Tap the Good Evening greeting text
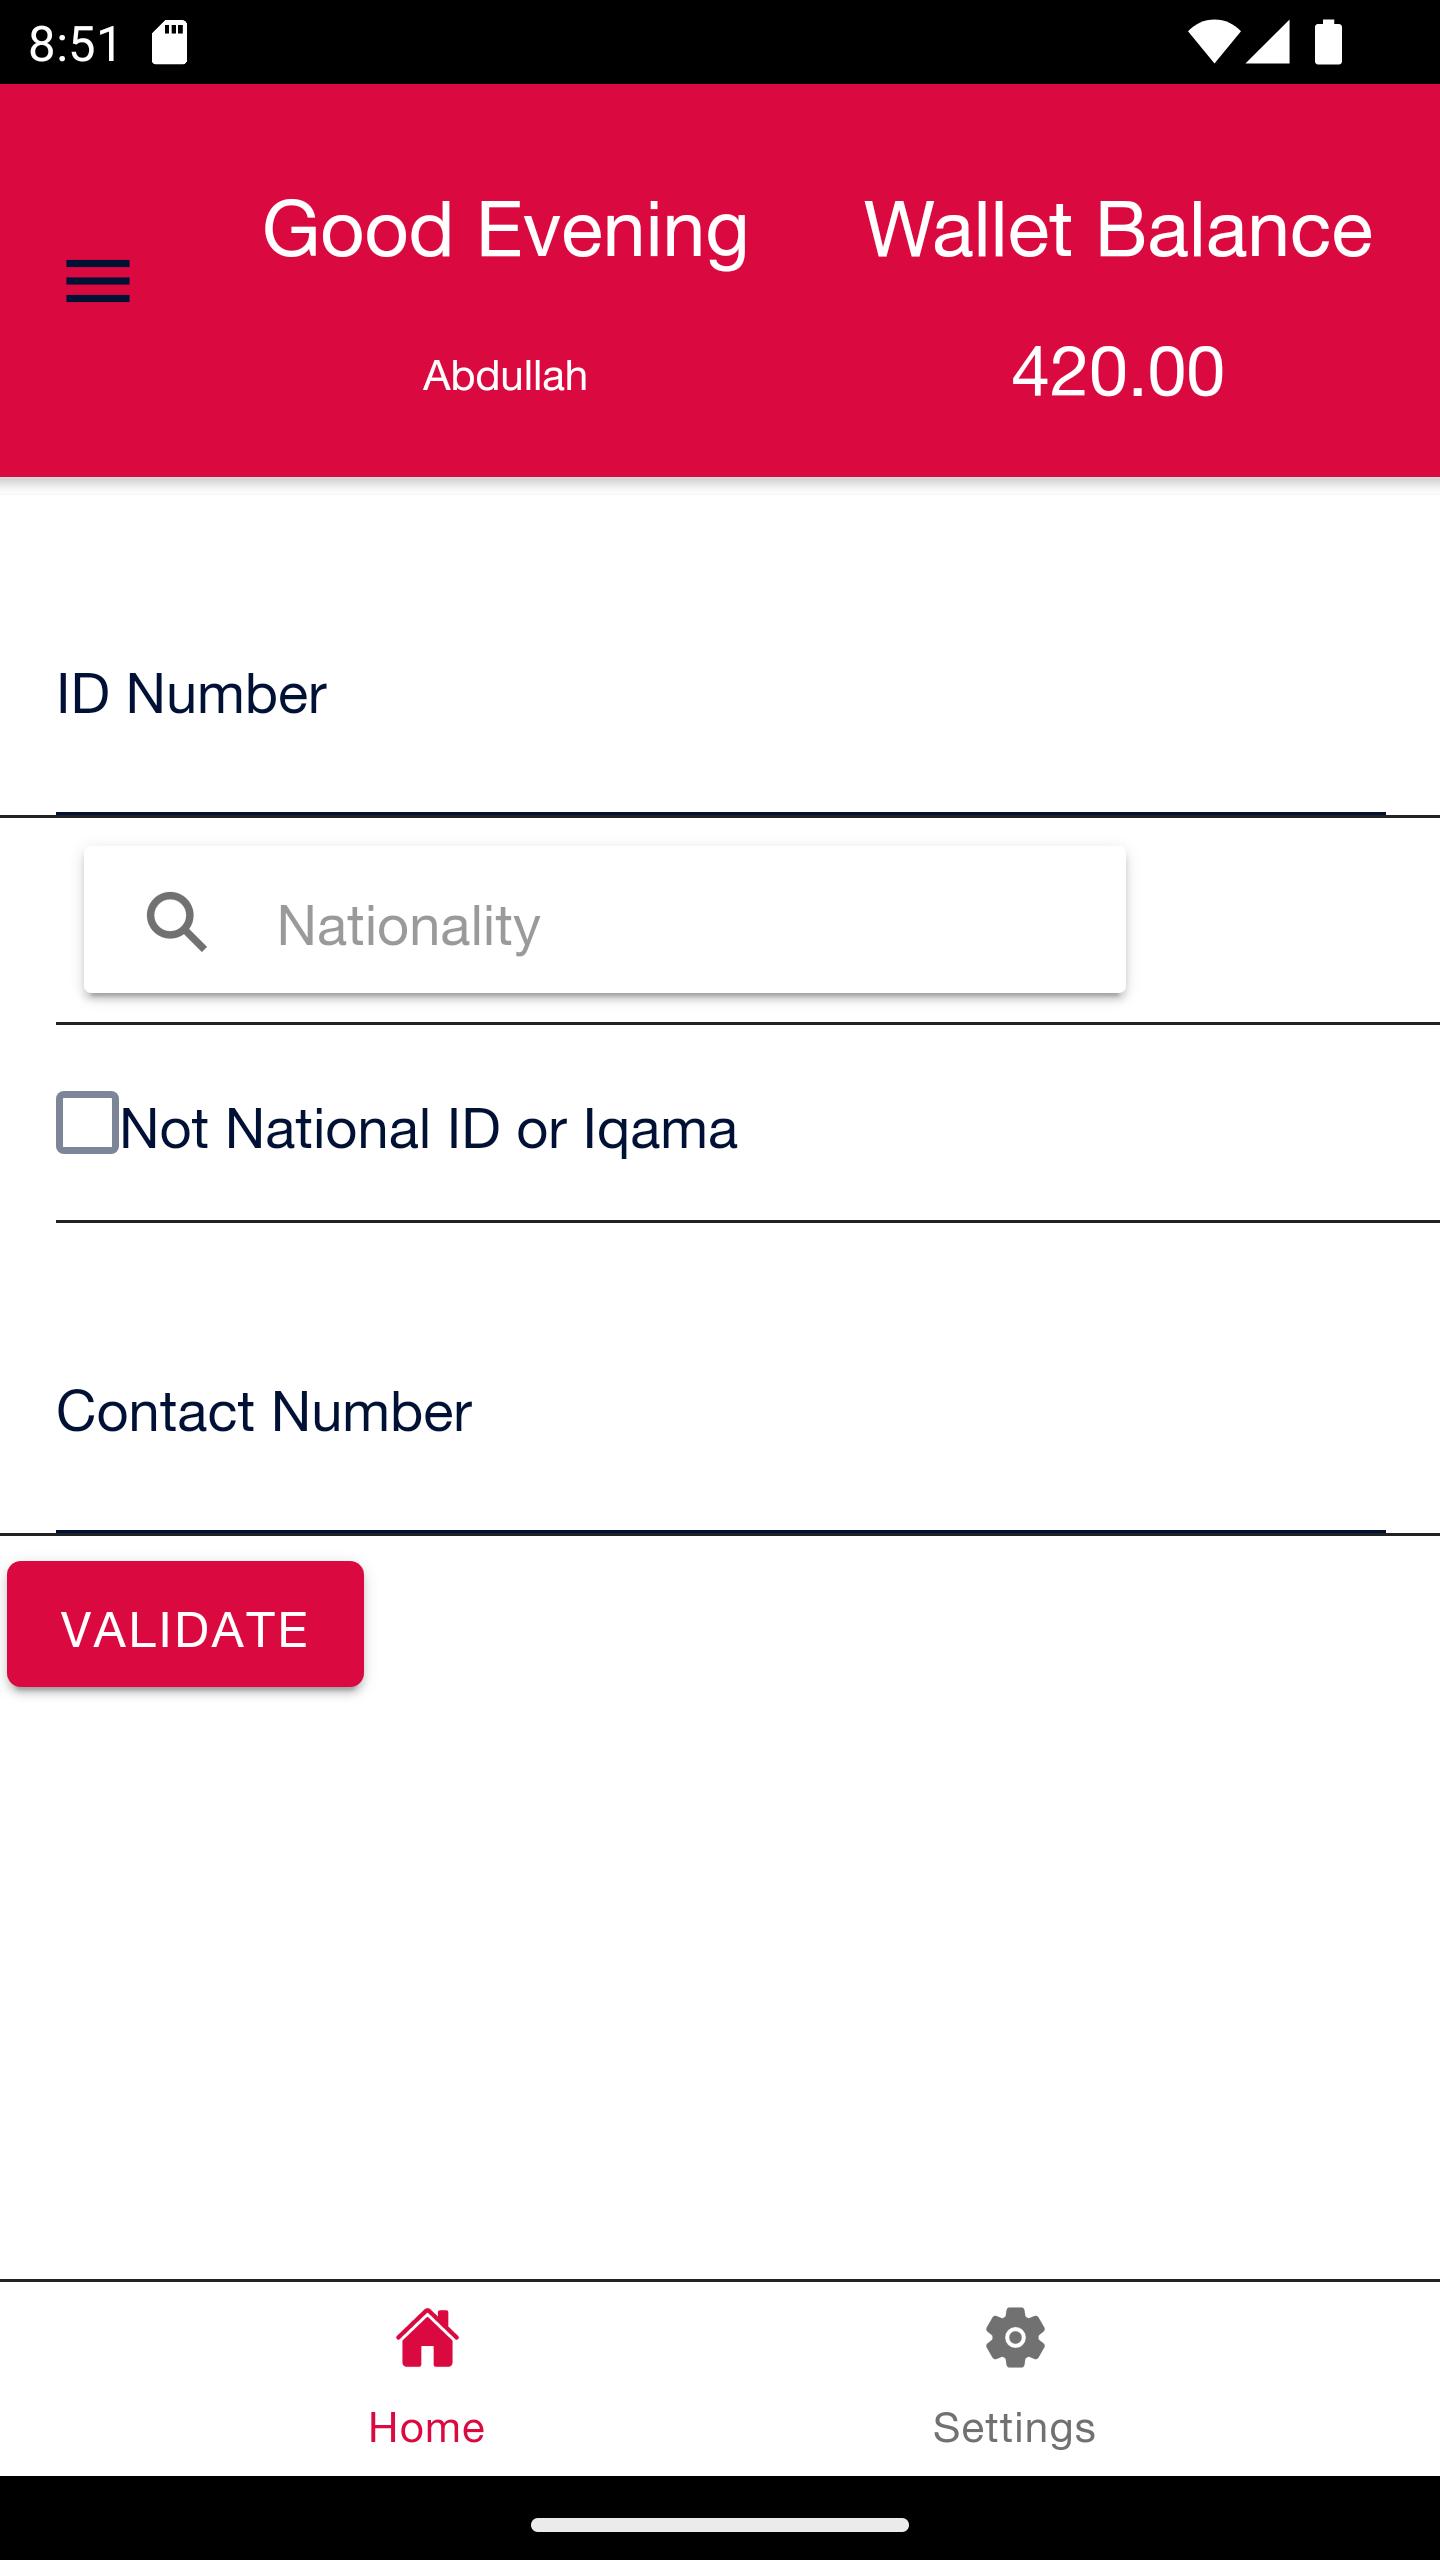Image resolution: width=1440 pixels, height=2560 pixels. [505, 230]
